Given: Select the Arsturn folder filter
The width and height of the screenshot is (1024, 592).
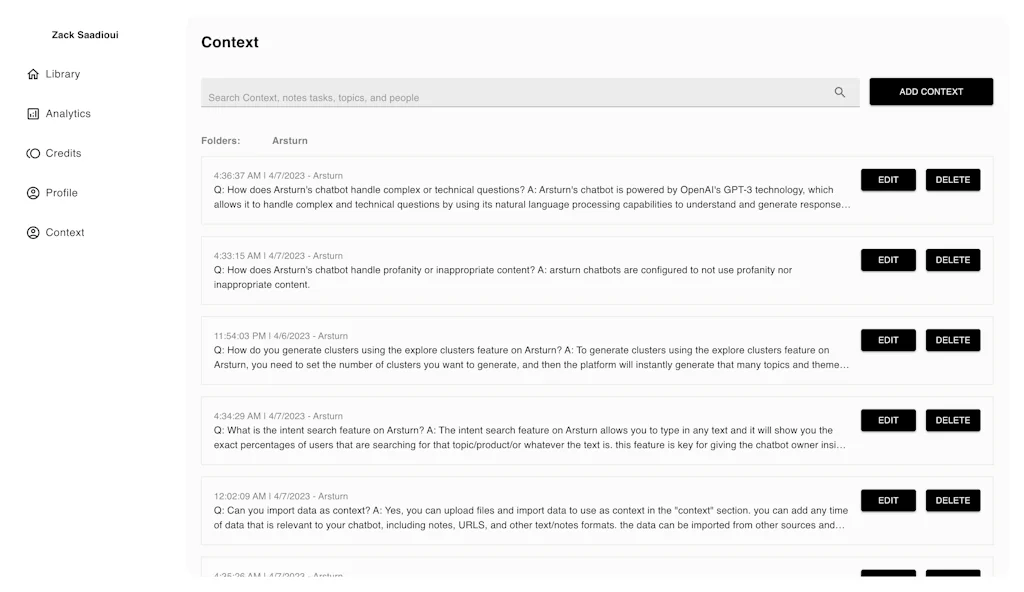Looking at the screenshot, I should tap(289, 140).
